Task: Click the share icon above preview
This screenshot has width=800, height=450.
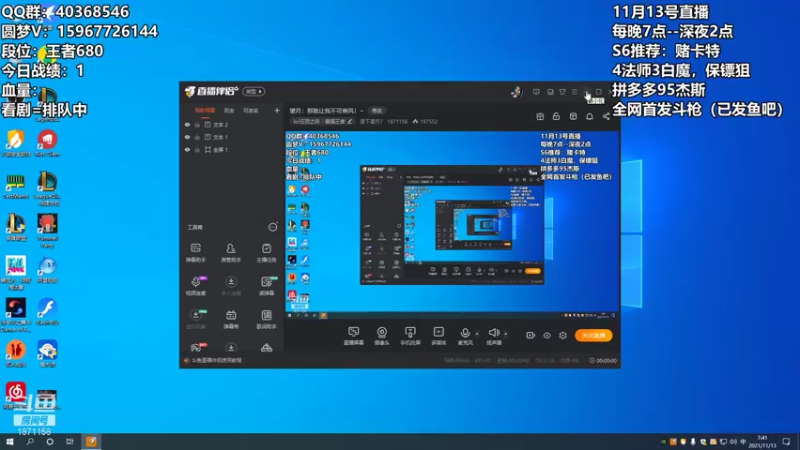Action: pyautogui.click(x=606, y=116)
